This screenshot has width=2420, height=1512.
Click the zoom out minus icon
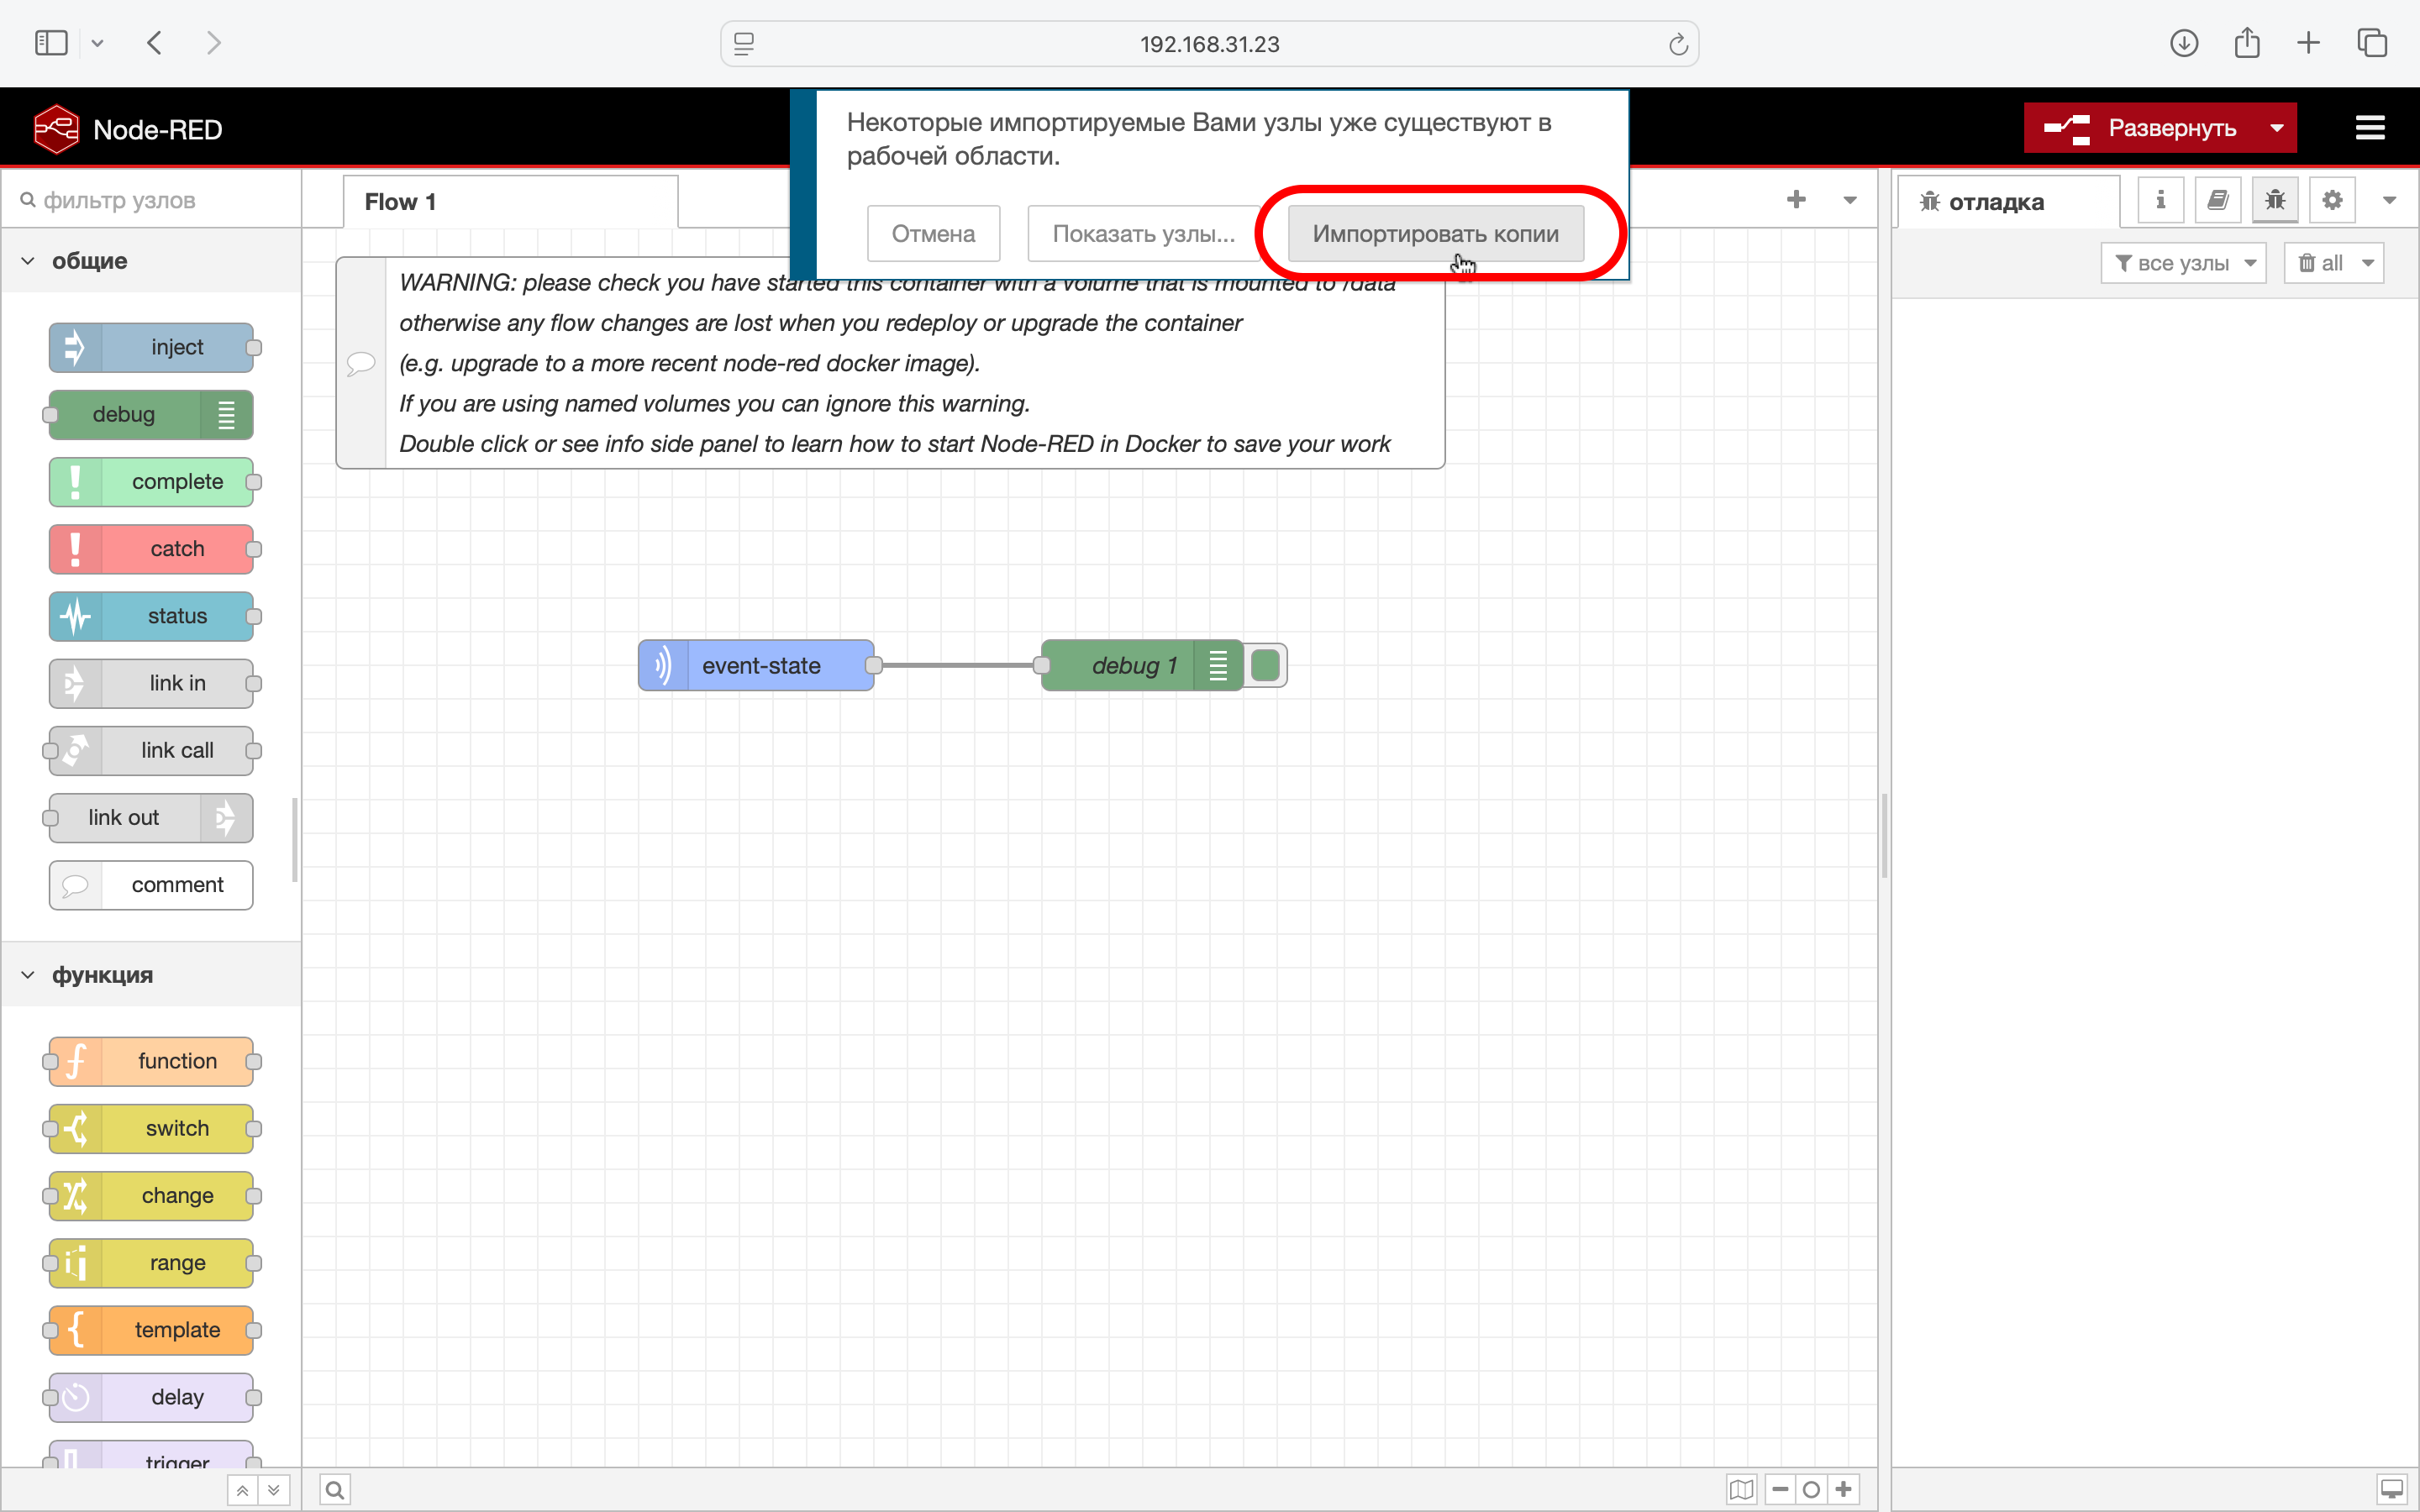[x=1780, y=1489]
